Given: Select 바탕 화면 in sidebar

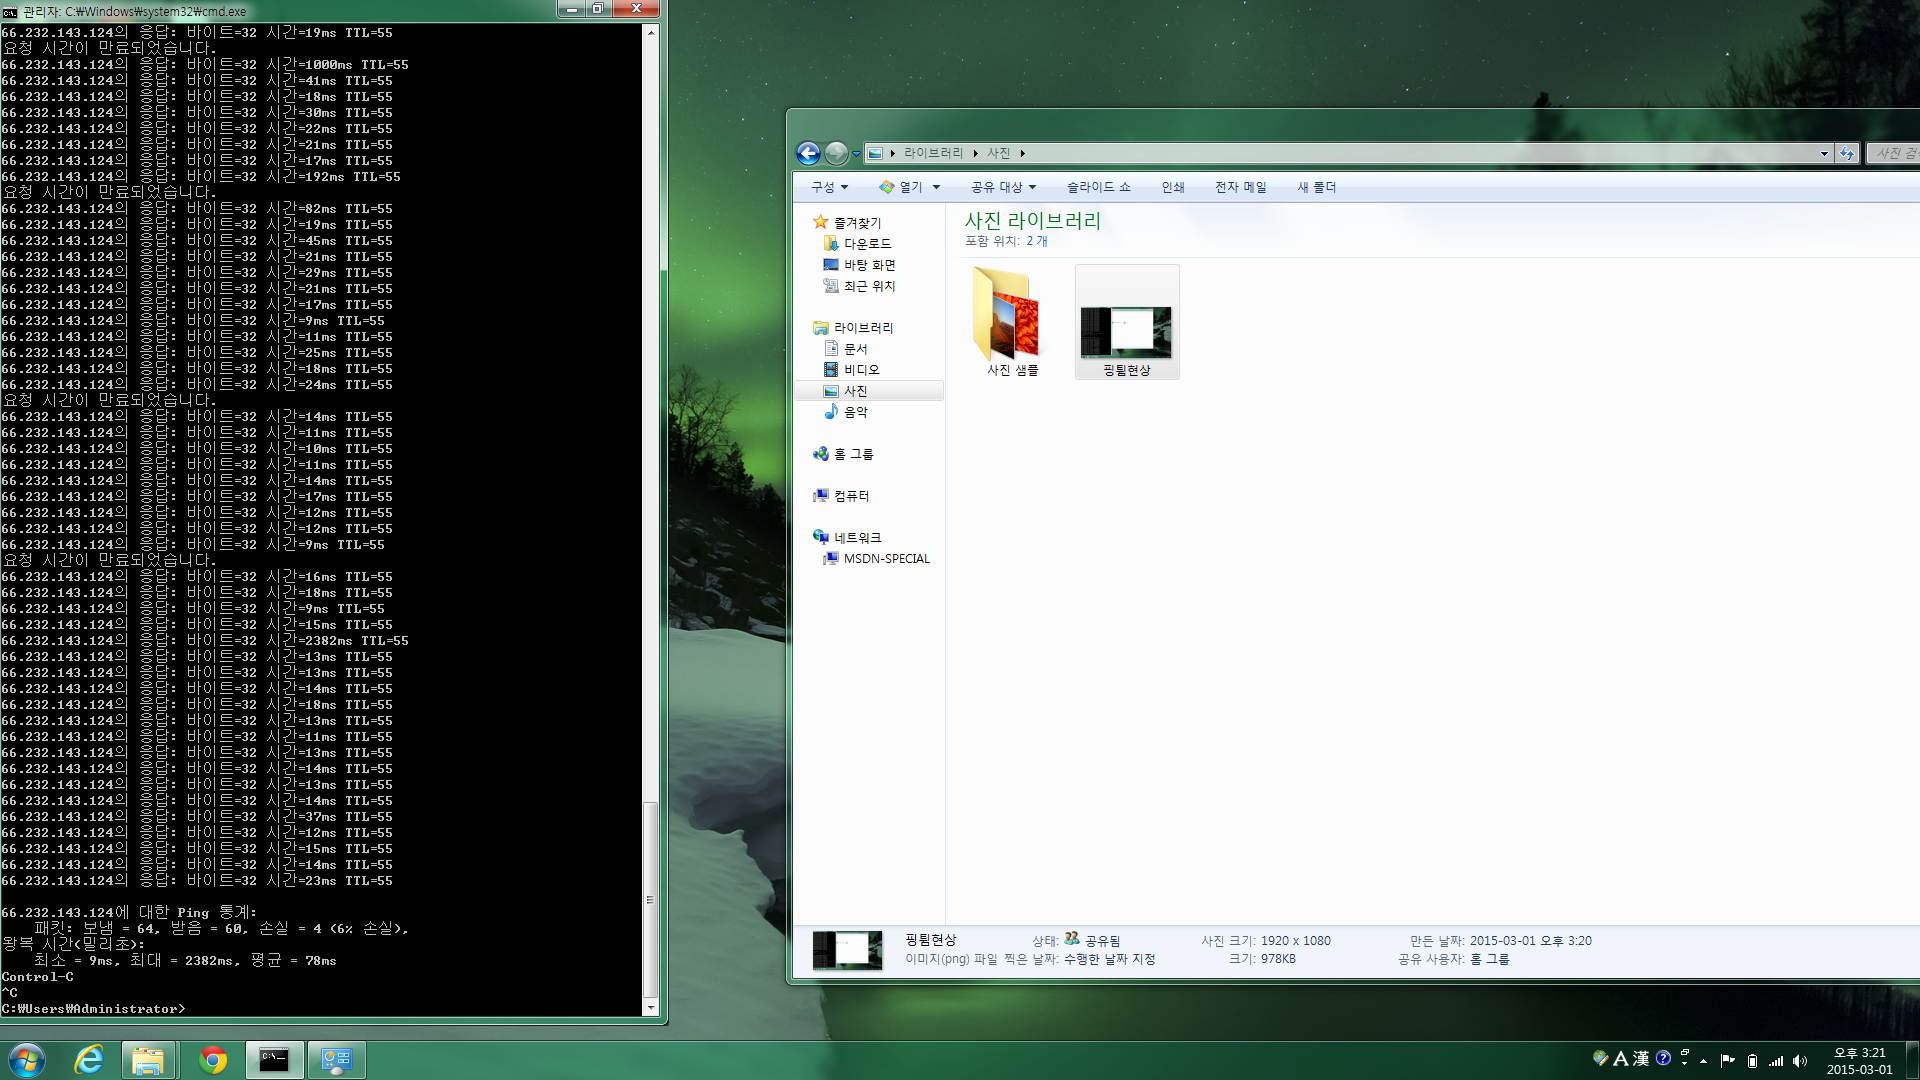Looking at the screenshot, I should 859,265.
